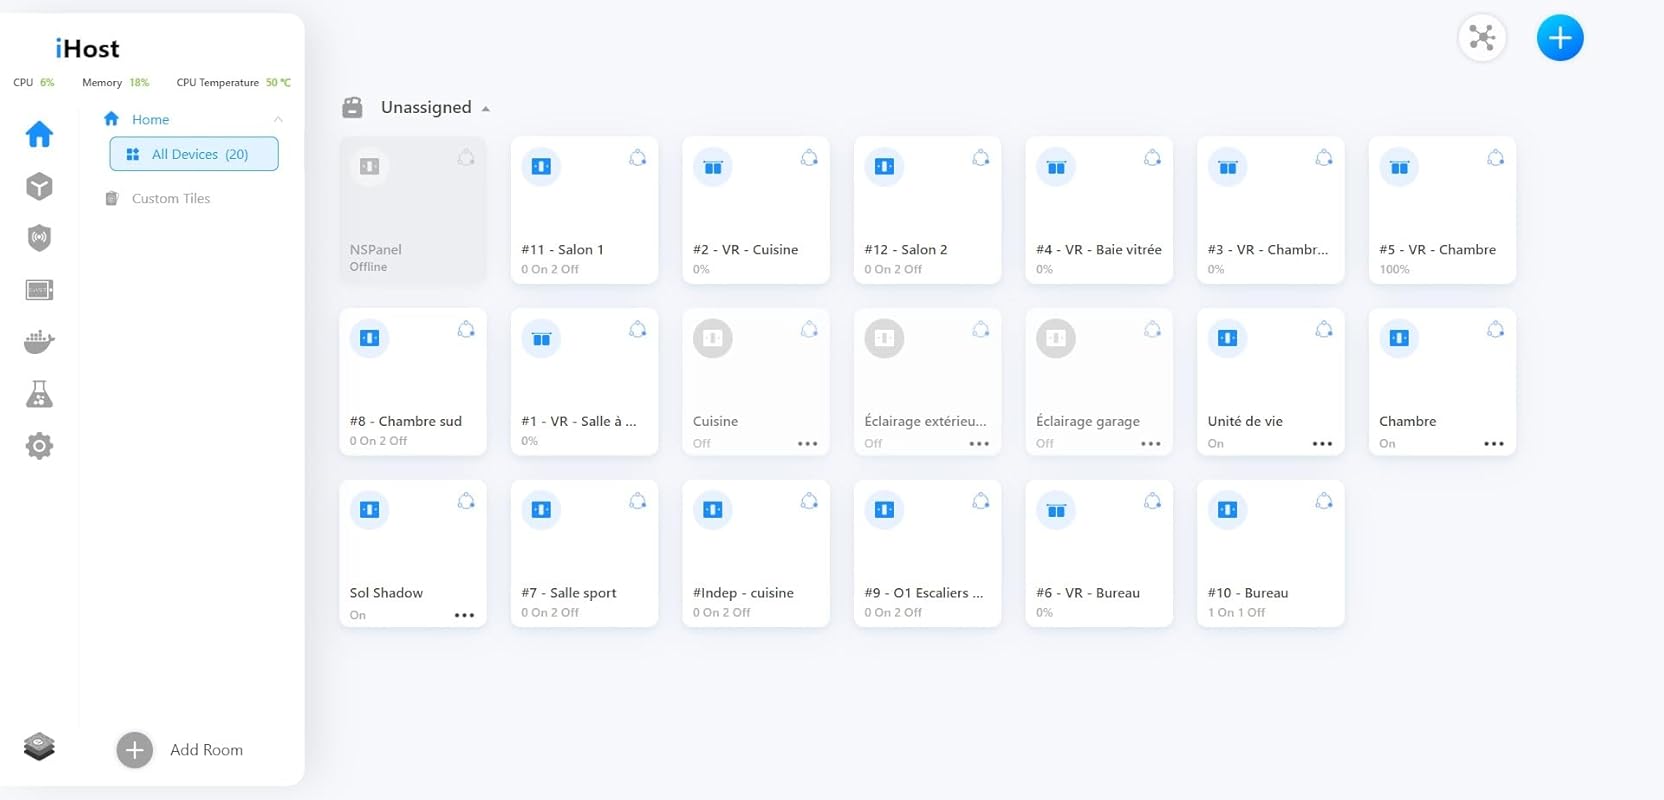This screenshot has height=800, width=1664.
Task: Toggle the Sol Shadow switch icon
Action: pos(369,510)
